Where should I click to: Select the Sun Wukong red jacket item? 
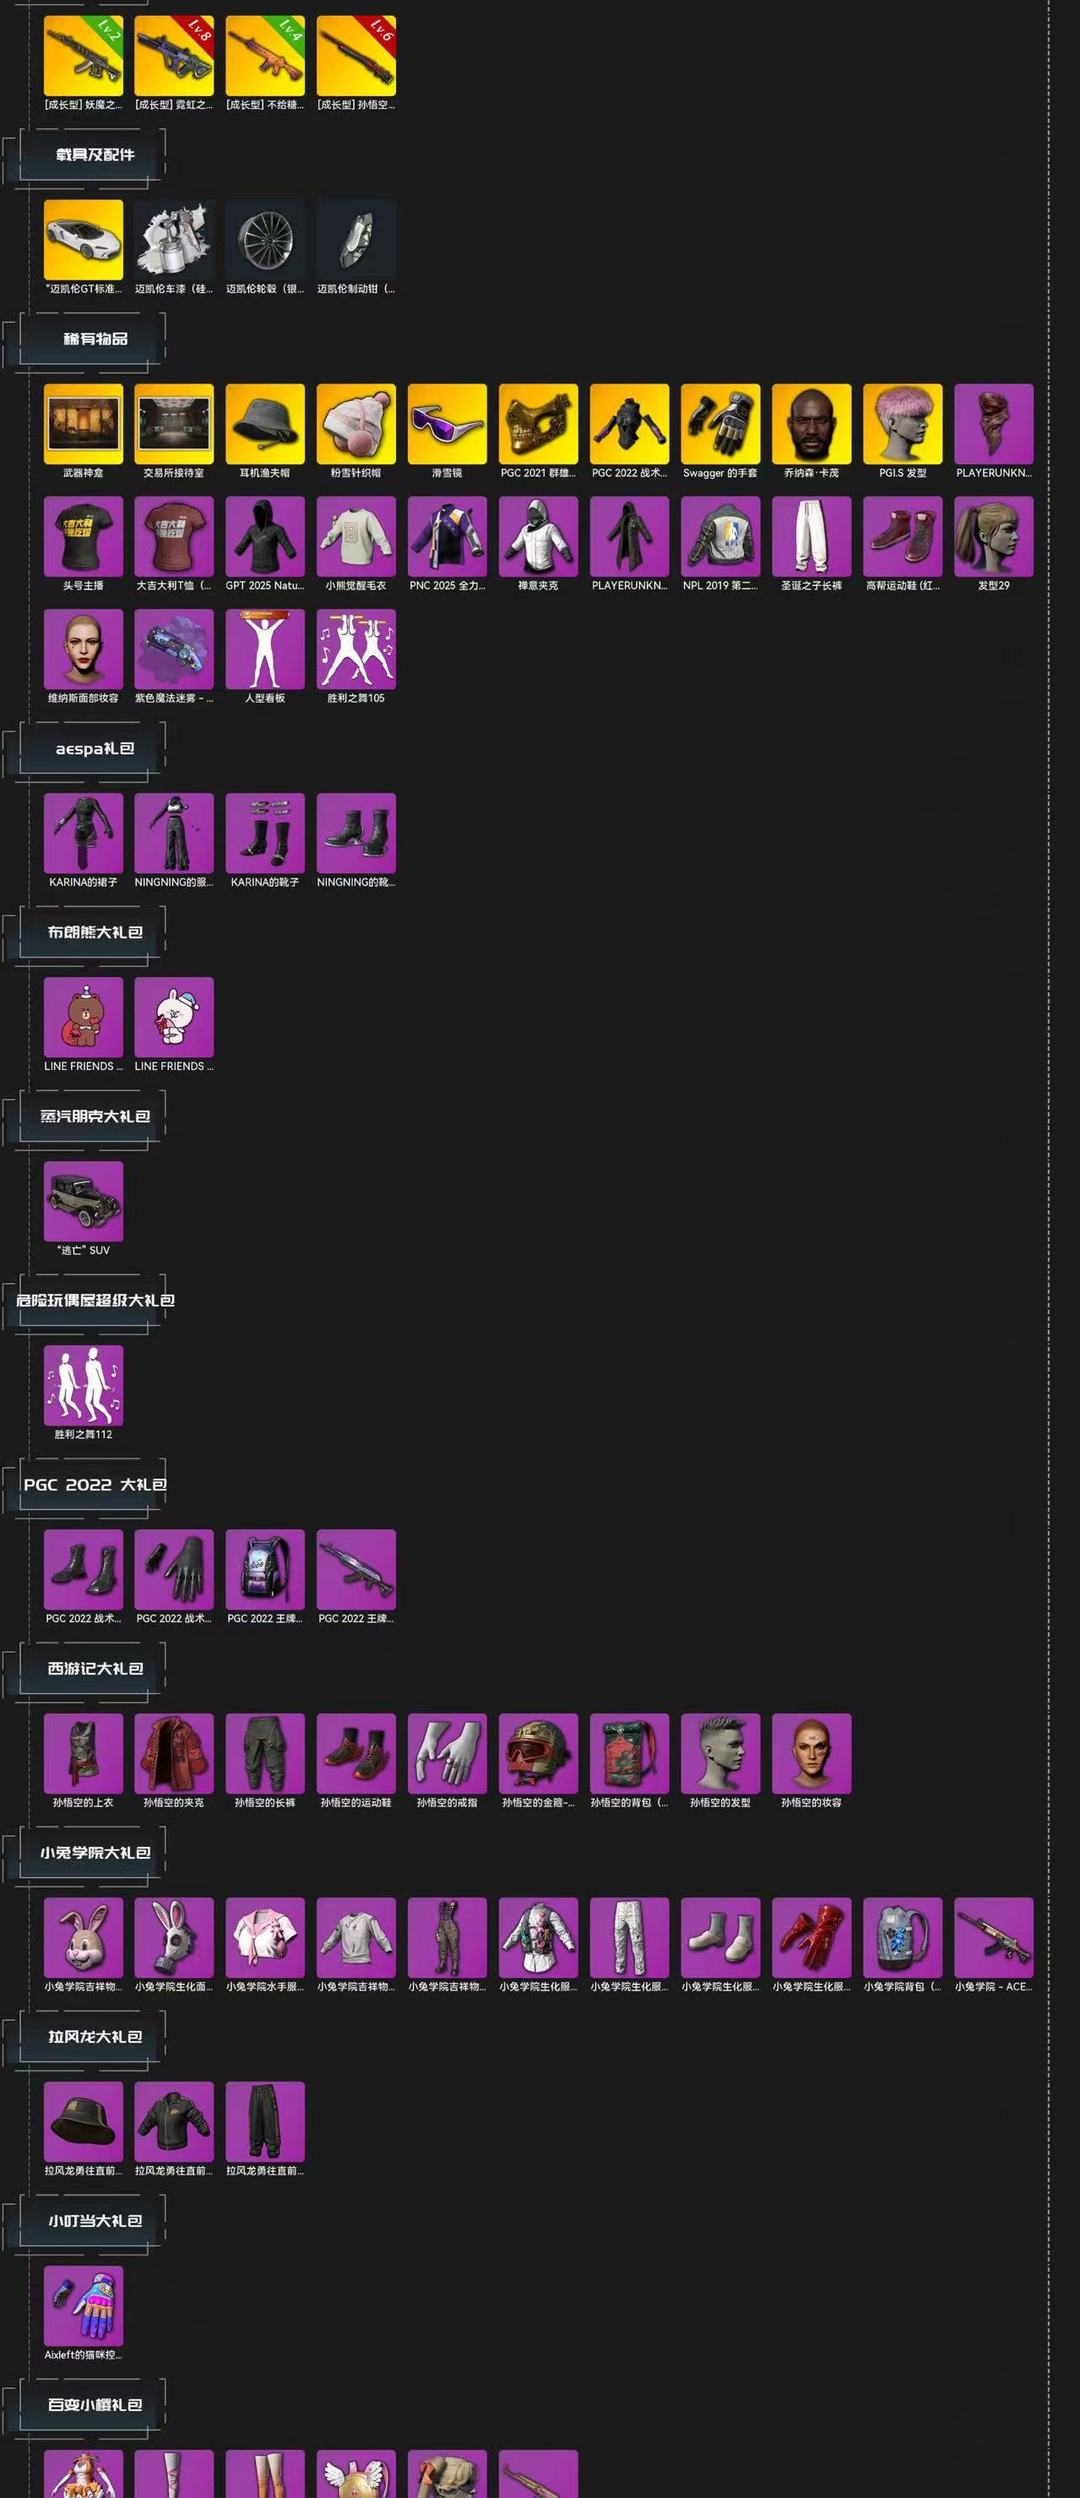point(174,1752)
